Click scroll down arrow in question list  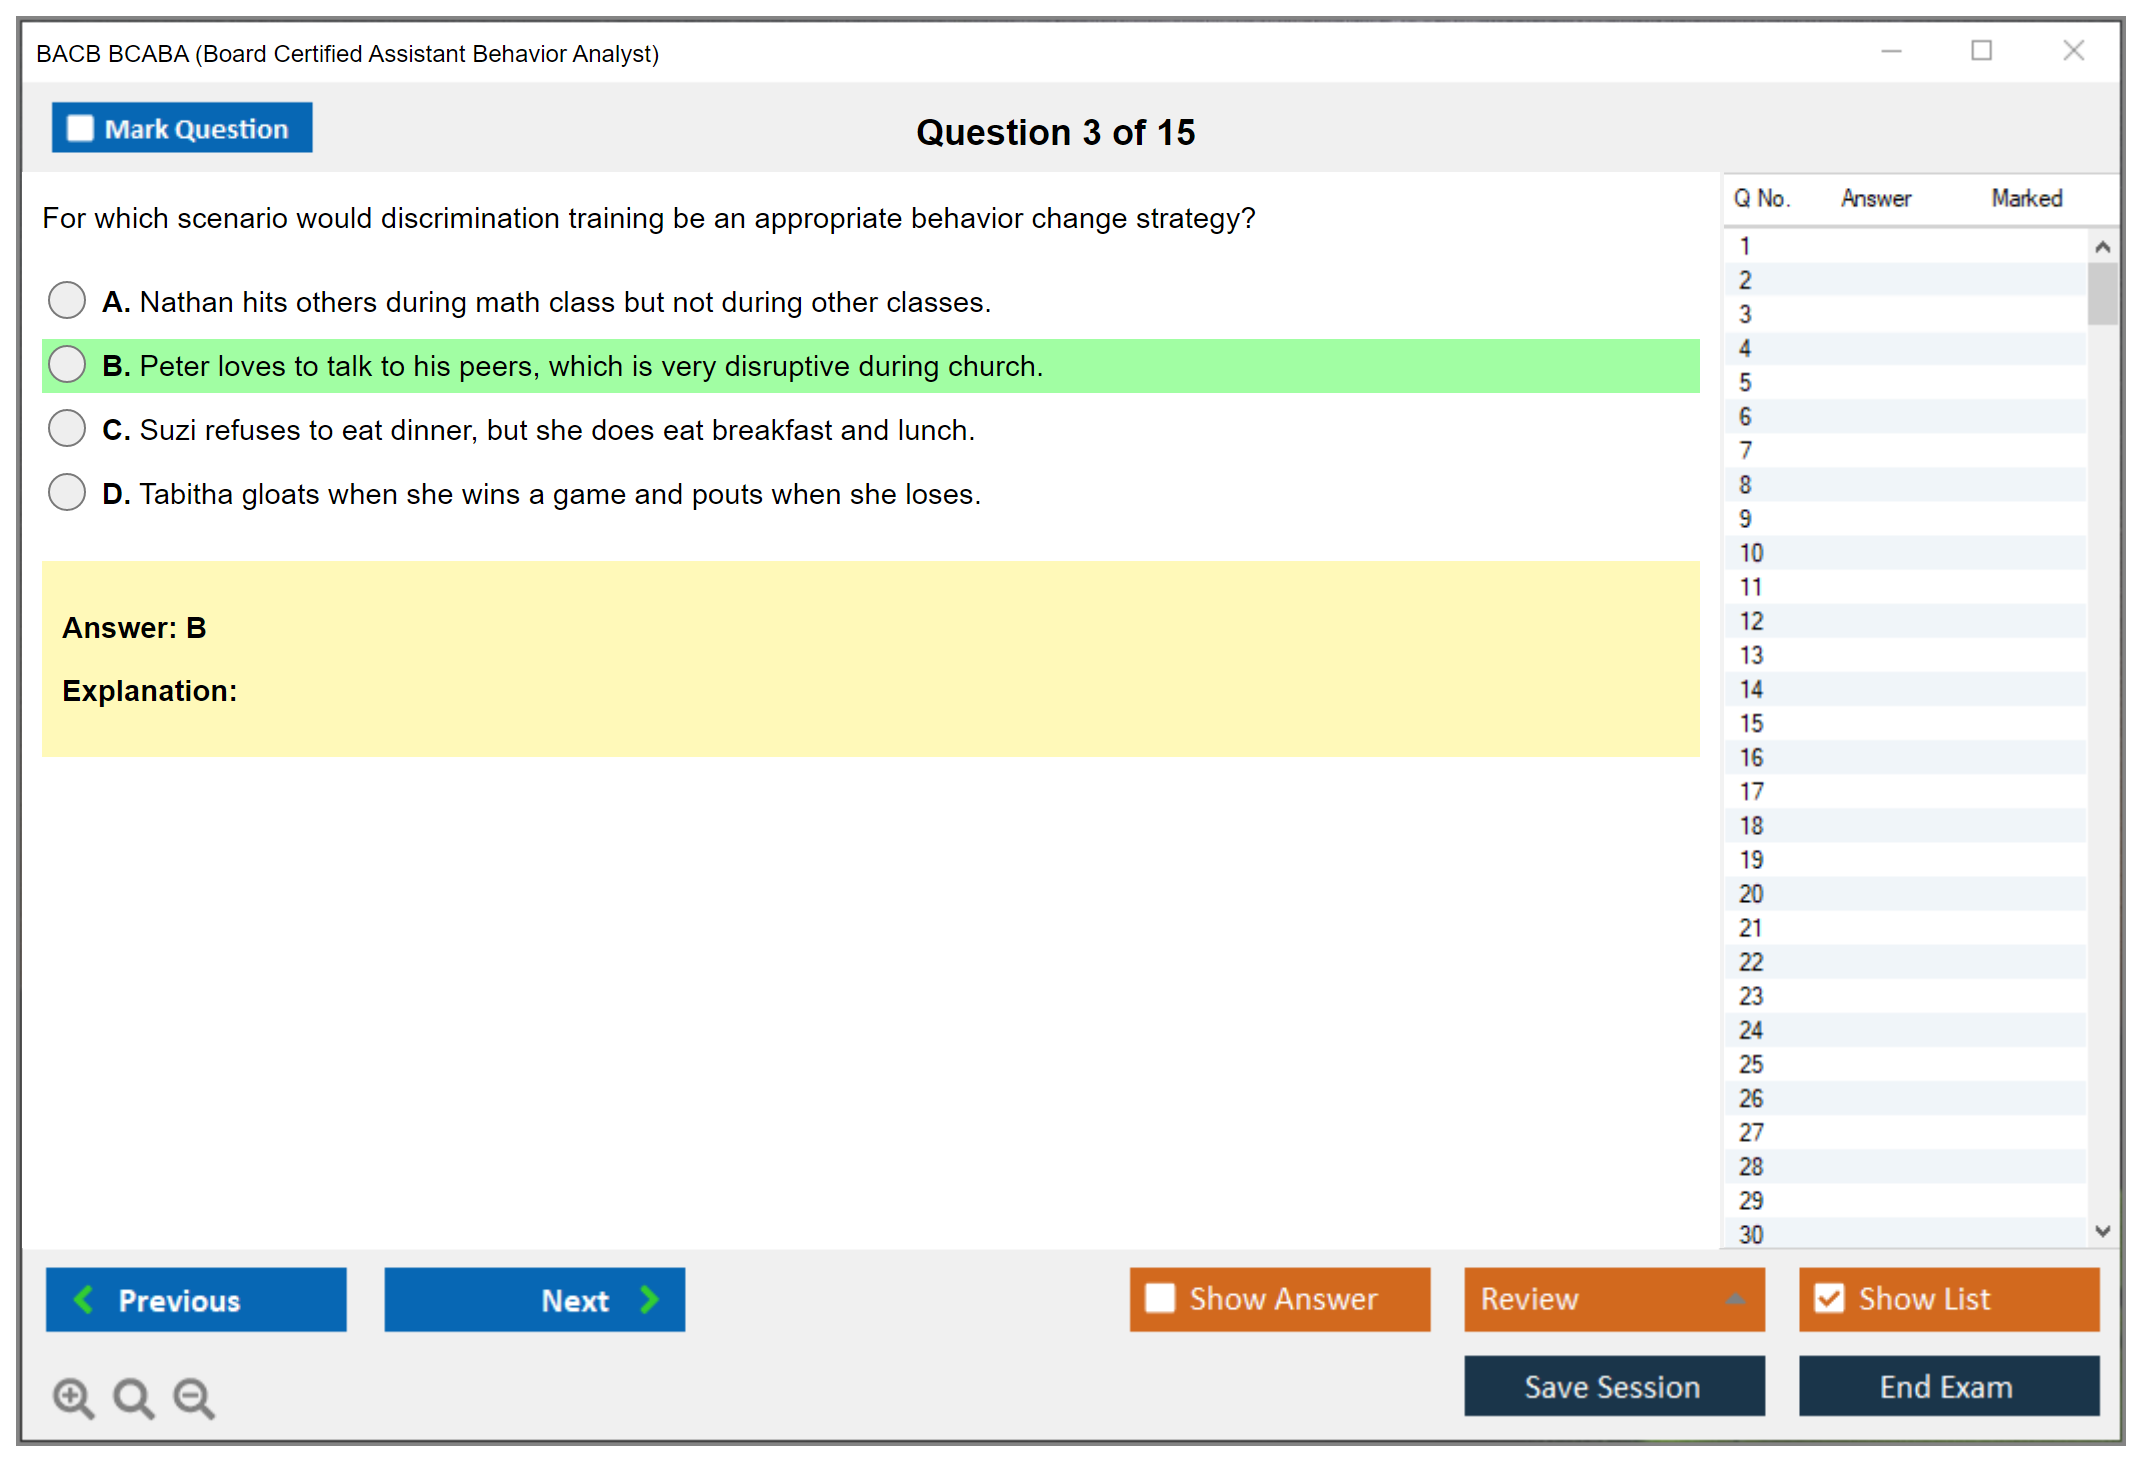point(2102,1231)
